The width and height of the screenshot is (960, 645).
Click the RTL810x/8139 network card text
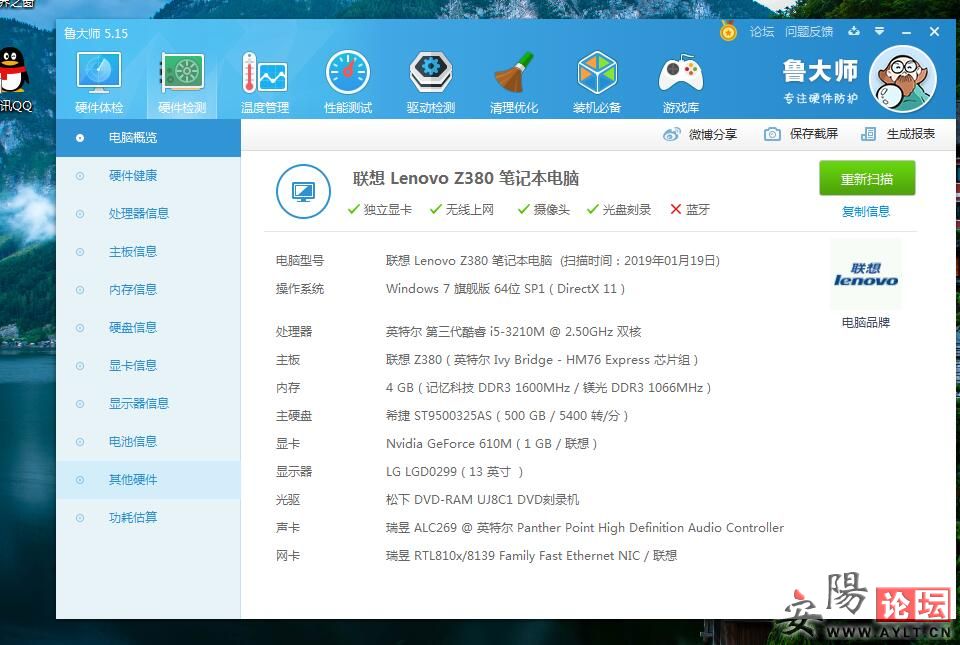531,556
